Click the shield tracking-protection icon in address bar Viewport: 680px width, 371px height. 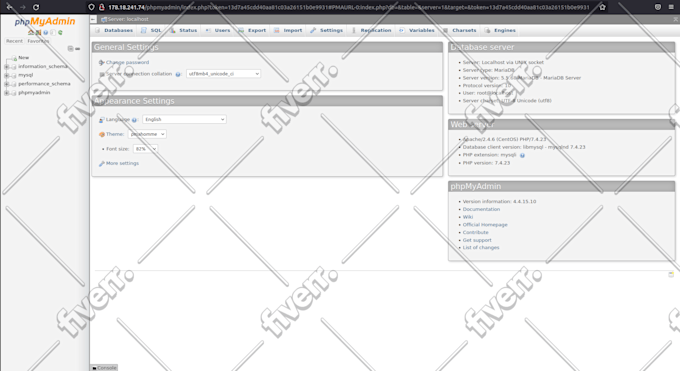91,7
